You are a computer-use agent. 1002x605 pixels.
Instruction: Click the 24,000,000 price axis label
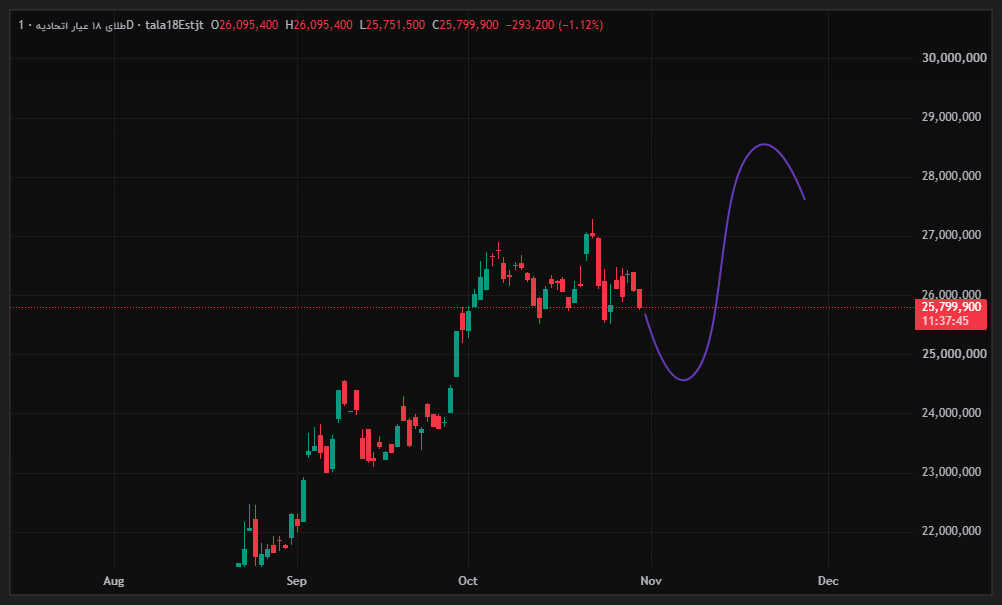(x=952, y=413)
